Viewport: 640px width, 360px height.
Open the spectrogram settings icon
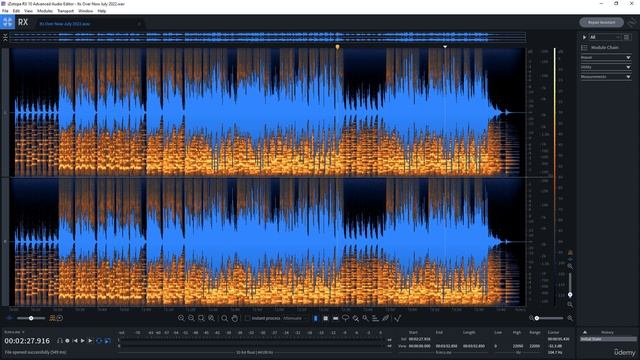[x=60, y=318]
